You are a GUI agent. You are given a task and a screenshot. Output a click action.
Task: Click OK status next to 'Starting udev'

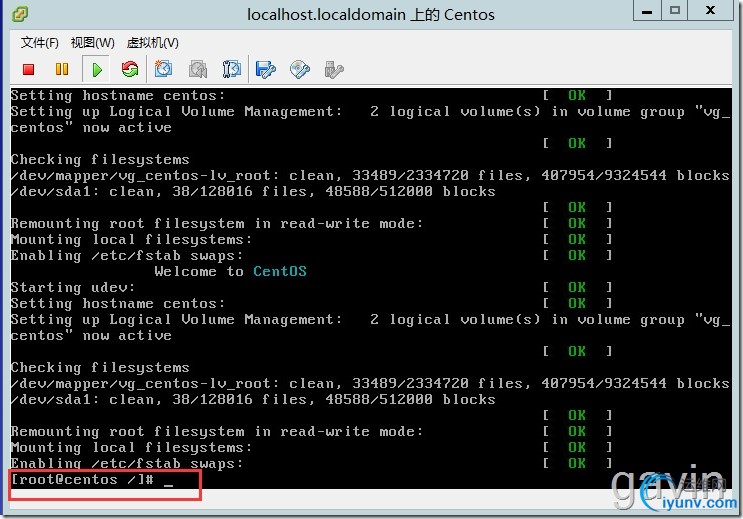point(577,287)
